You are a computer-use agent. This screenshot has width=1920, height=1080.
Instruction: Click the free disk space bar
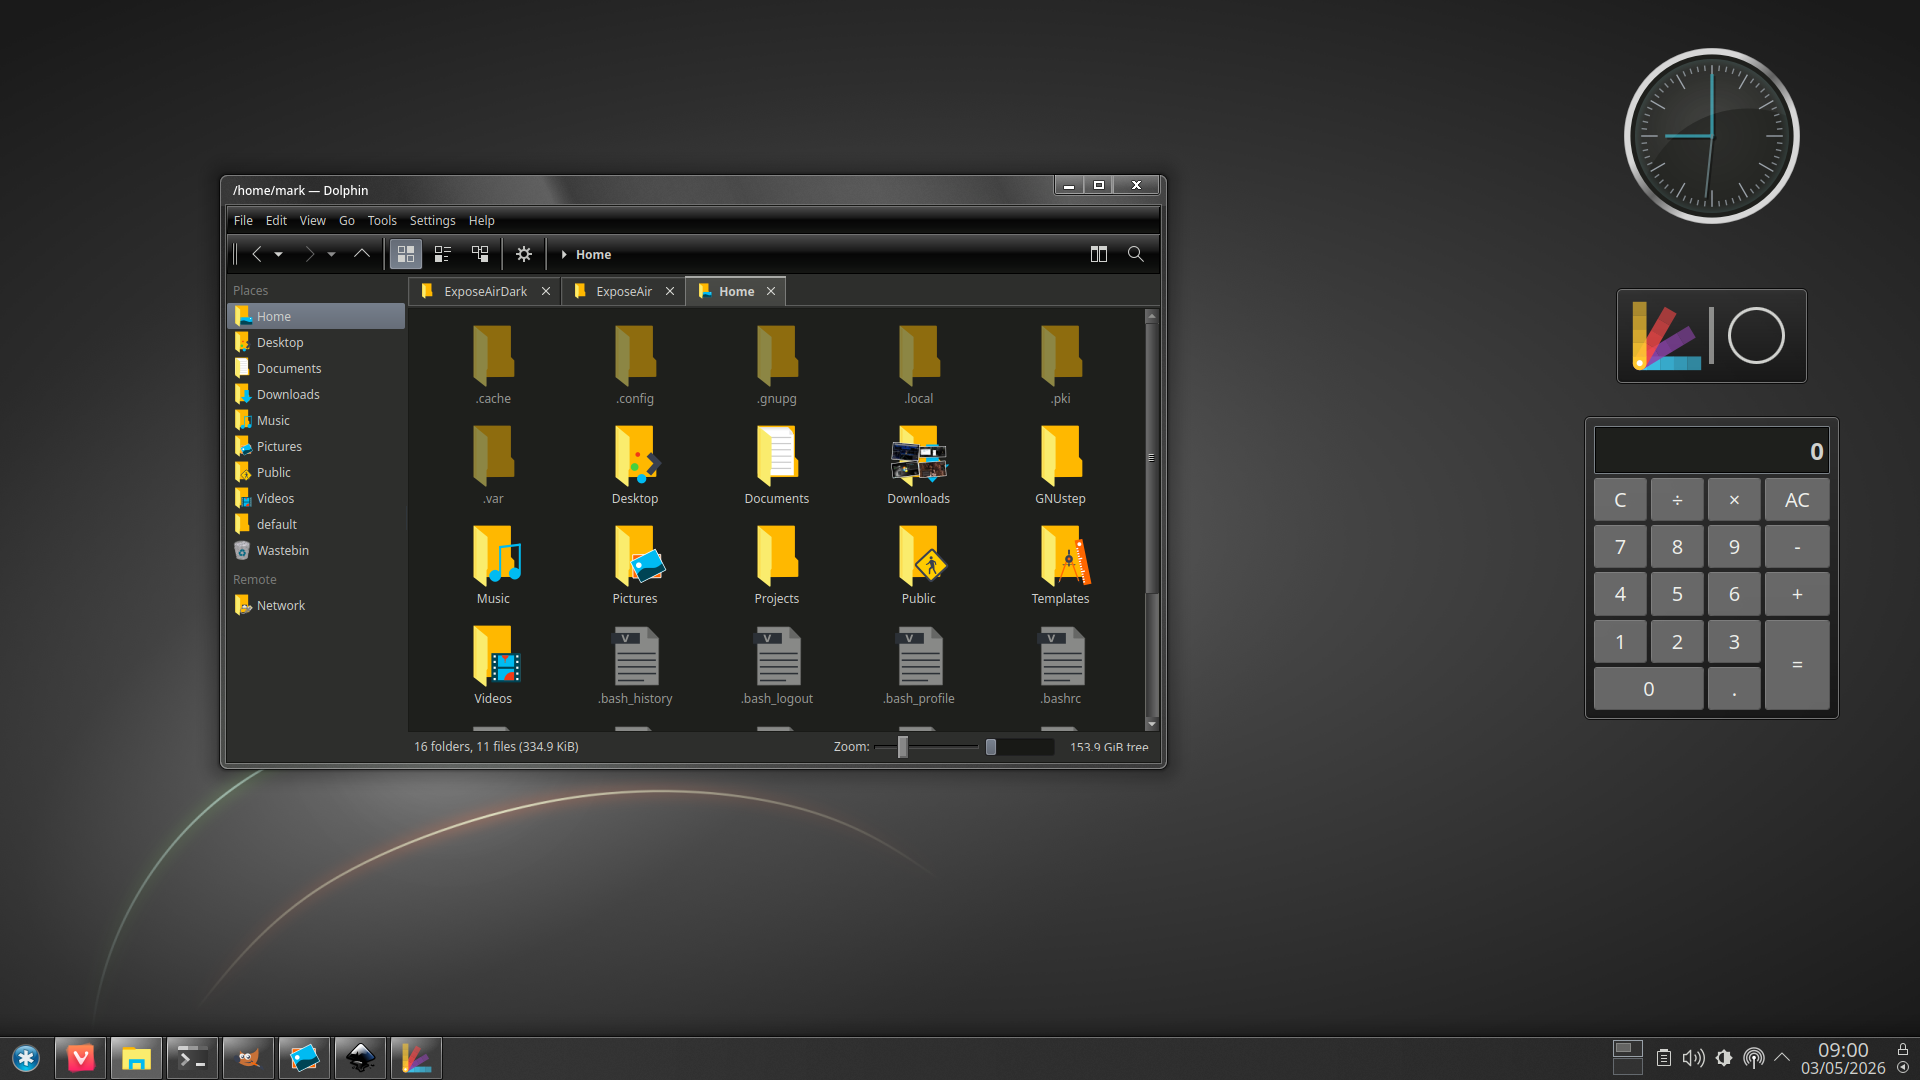[x=1020, y=747]
